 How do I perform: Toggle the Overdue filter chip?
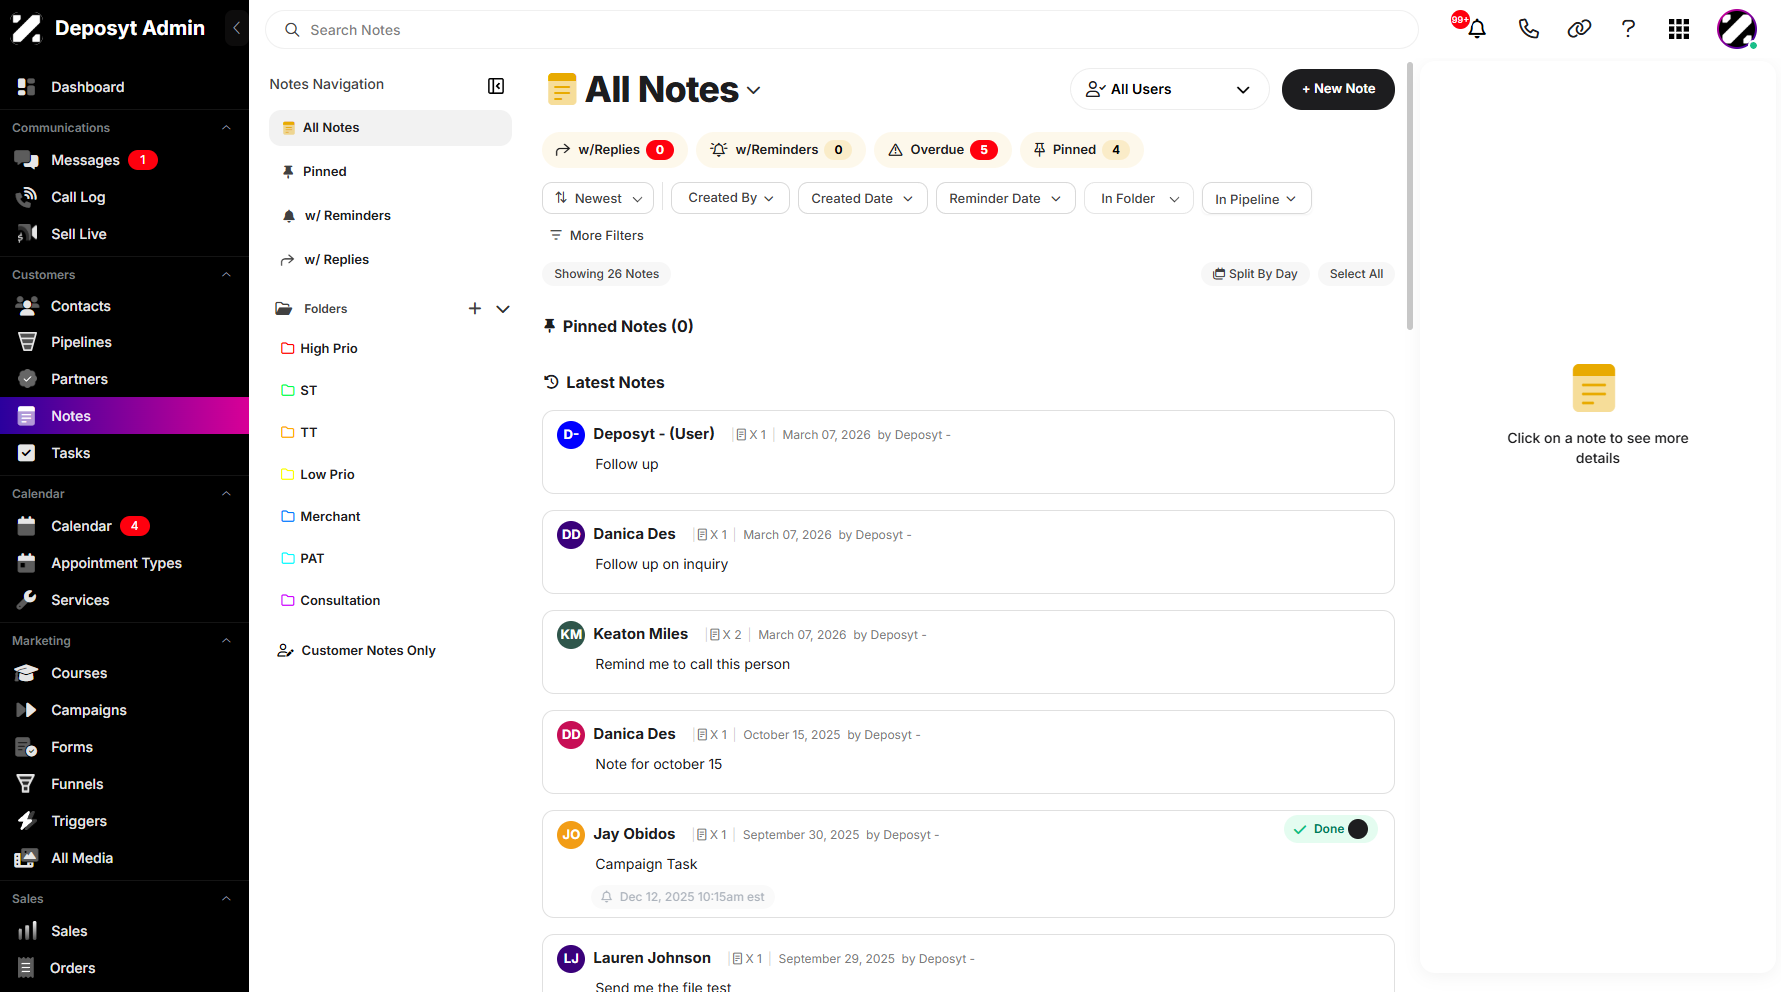pos(943,150)
